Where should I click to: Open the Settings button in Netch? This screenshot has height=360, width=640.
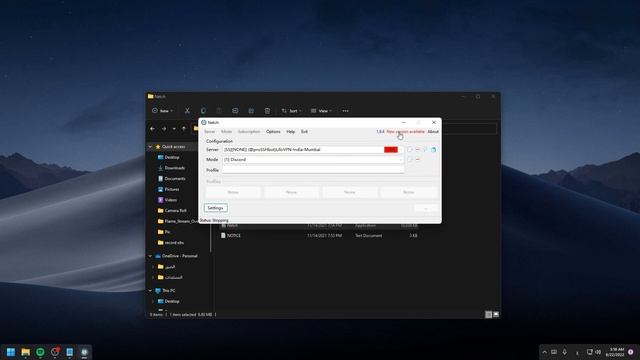[x=216, y=208]
